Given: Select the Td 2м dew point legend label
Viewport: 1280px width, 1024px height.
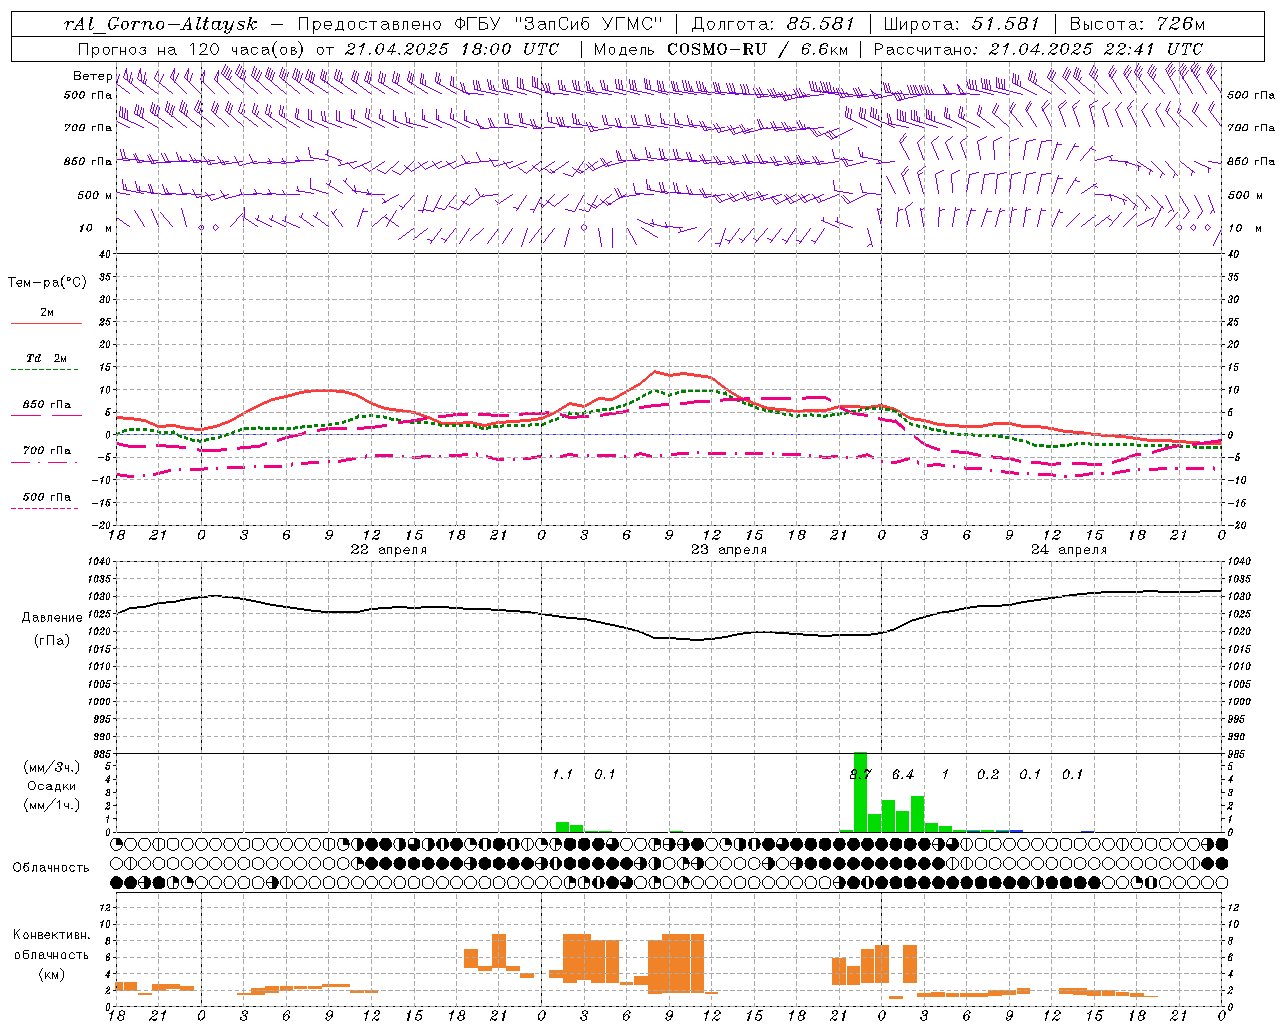Looking at the screenshot, I should coord(46,357).
